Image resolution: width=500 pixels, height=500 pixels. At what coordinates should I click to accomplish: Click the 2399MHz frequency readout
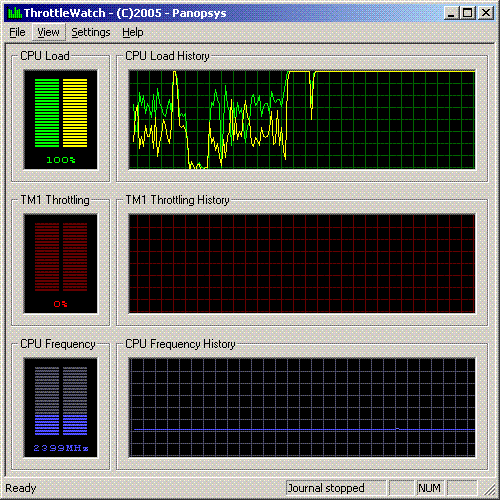coord(61,448)
